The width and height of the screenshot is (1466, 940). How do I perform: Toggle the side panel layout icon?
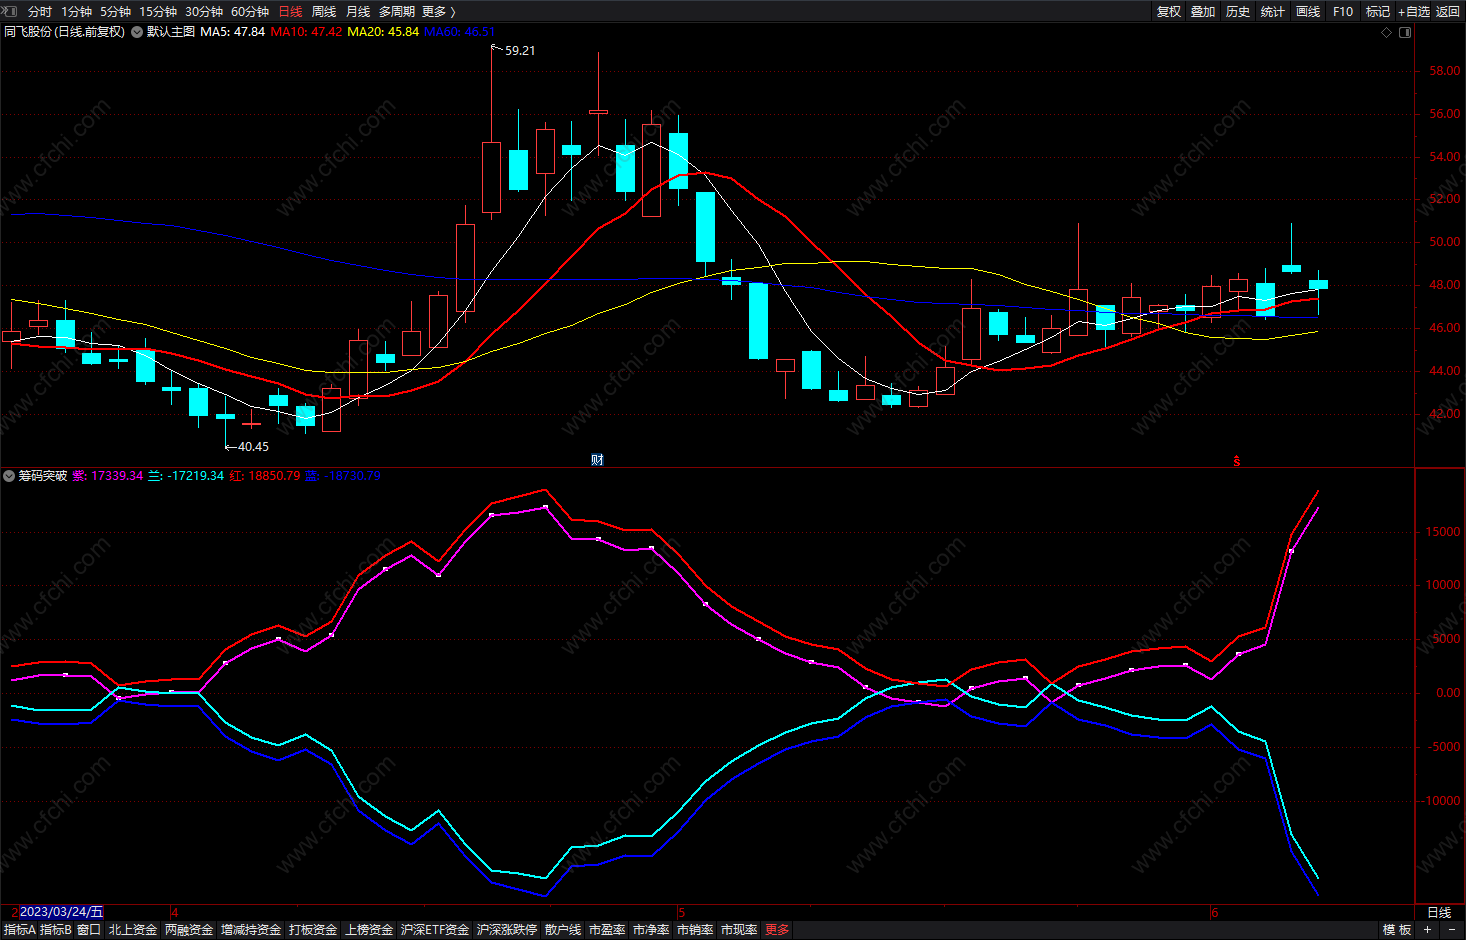(x=1405, y=33)
